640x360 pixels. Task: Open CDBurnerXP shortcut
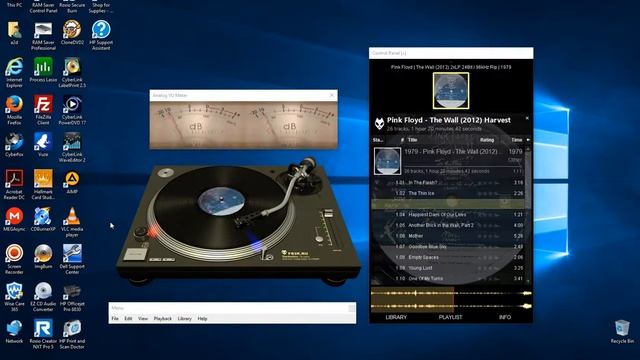[43, 220]
